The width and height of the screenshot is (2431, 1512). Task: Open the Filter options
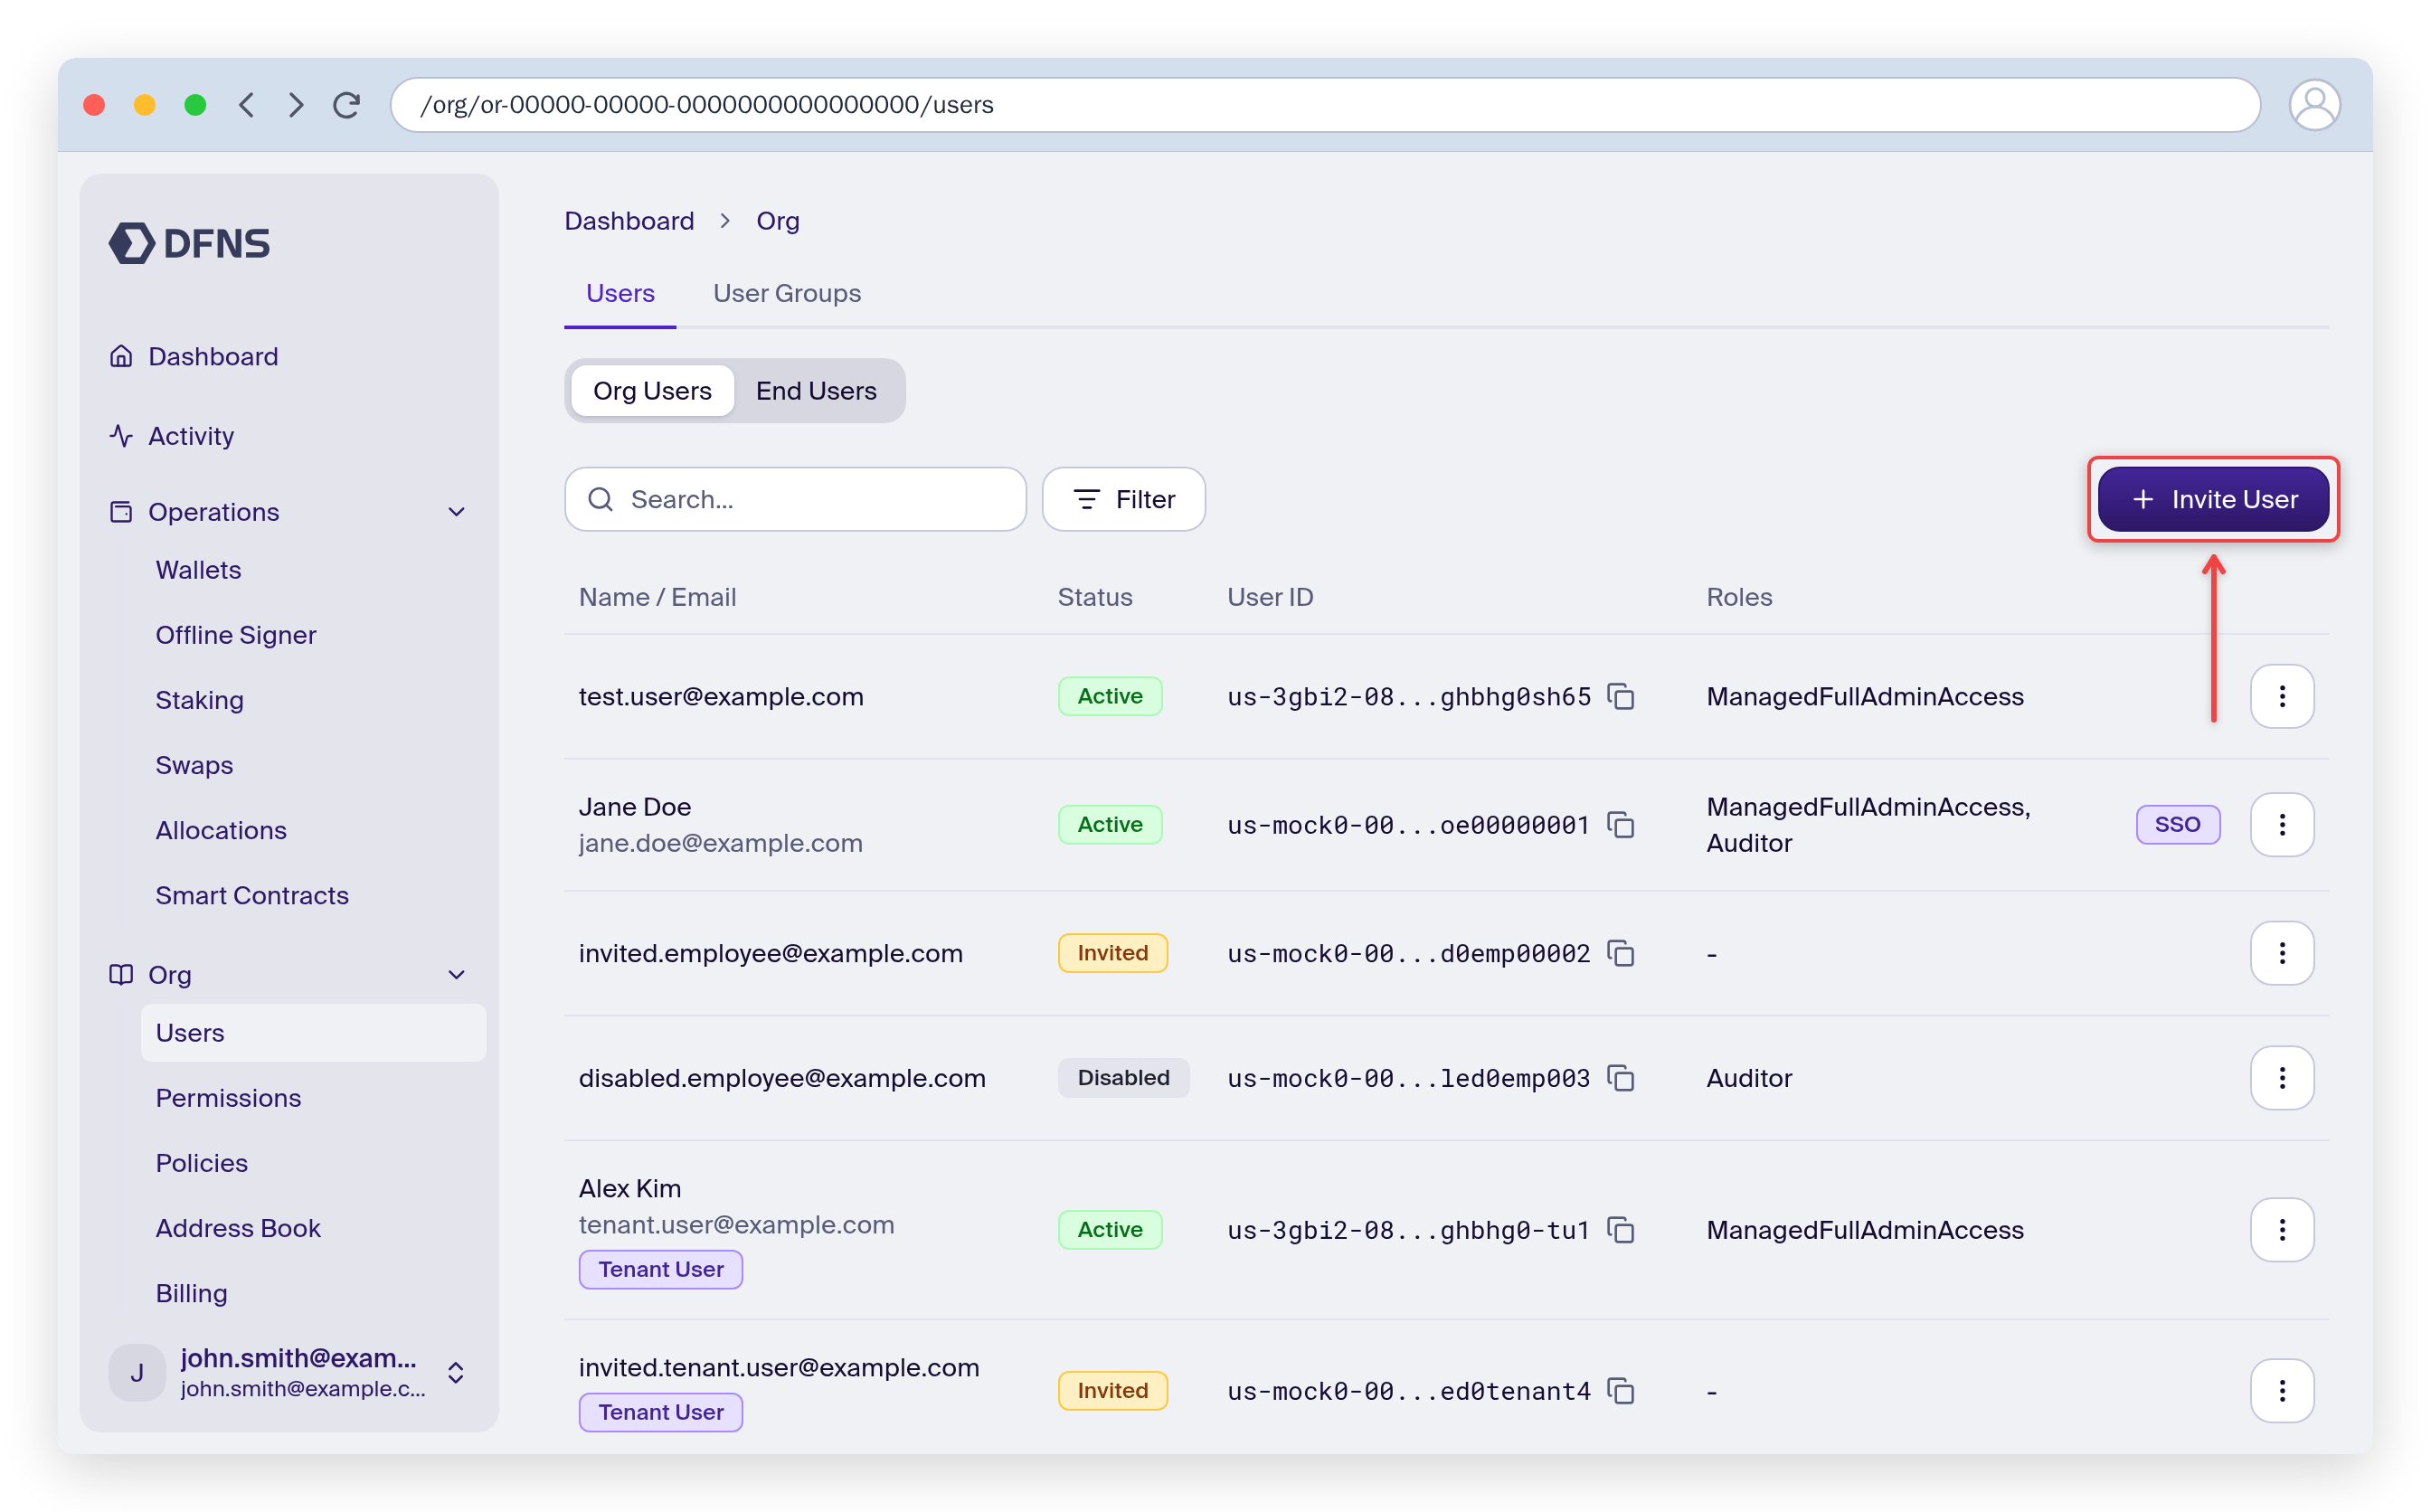pos(1123,499)
